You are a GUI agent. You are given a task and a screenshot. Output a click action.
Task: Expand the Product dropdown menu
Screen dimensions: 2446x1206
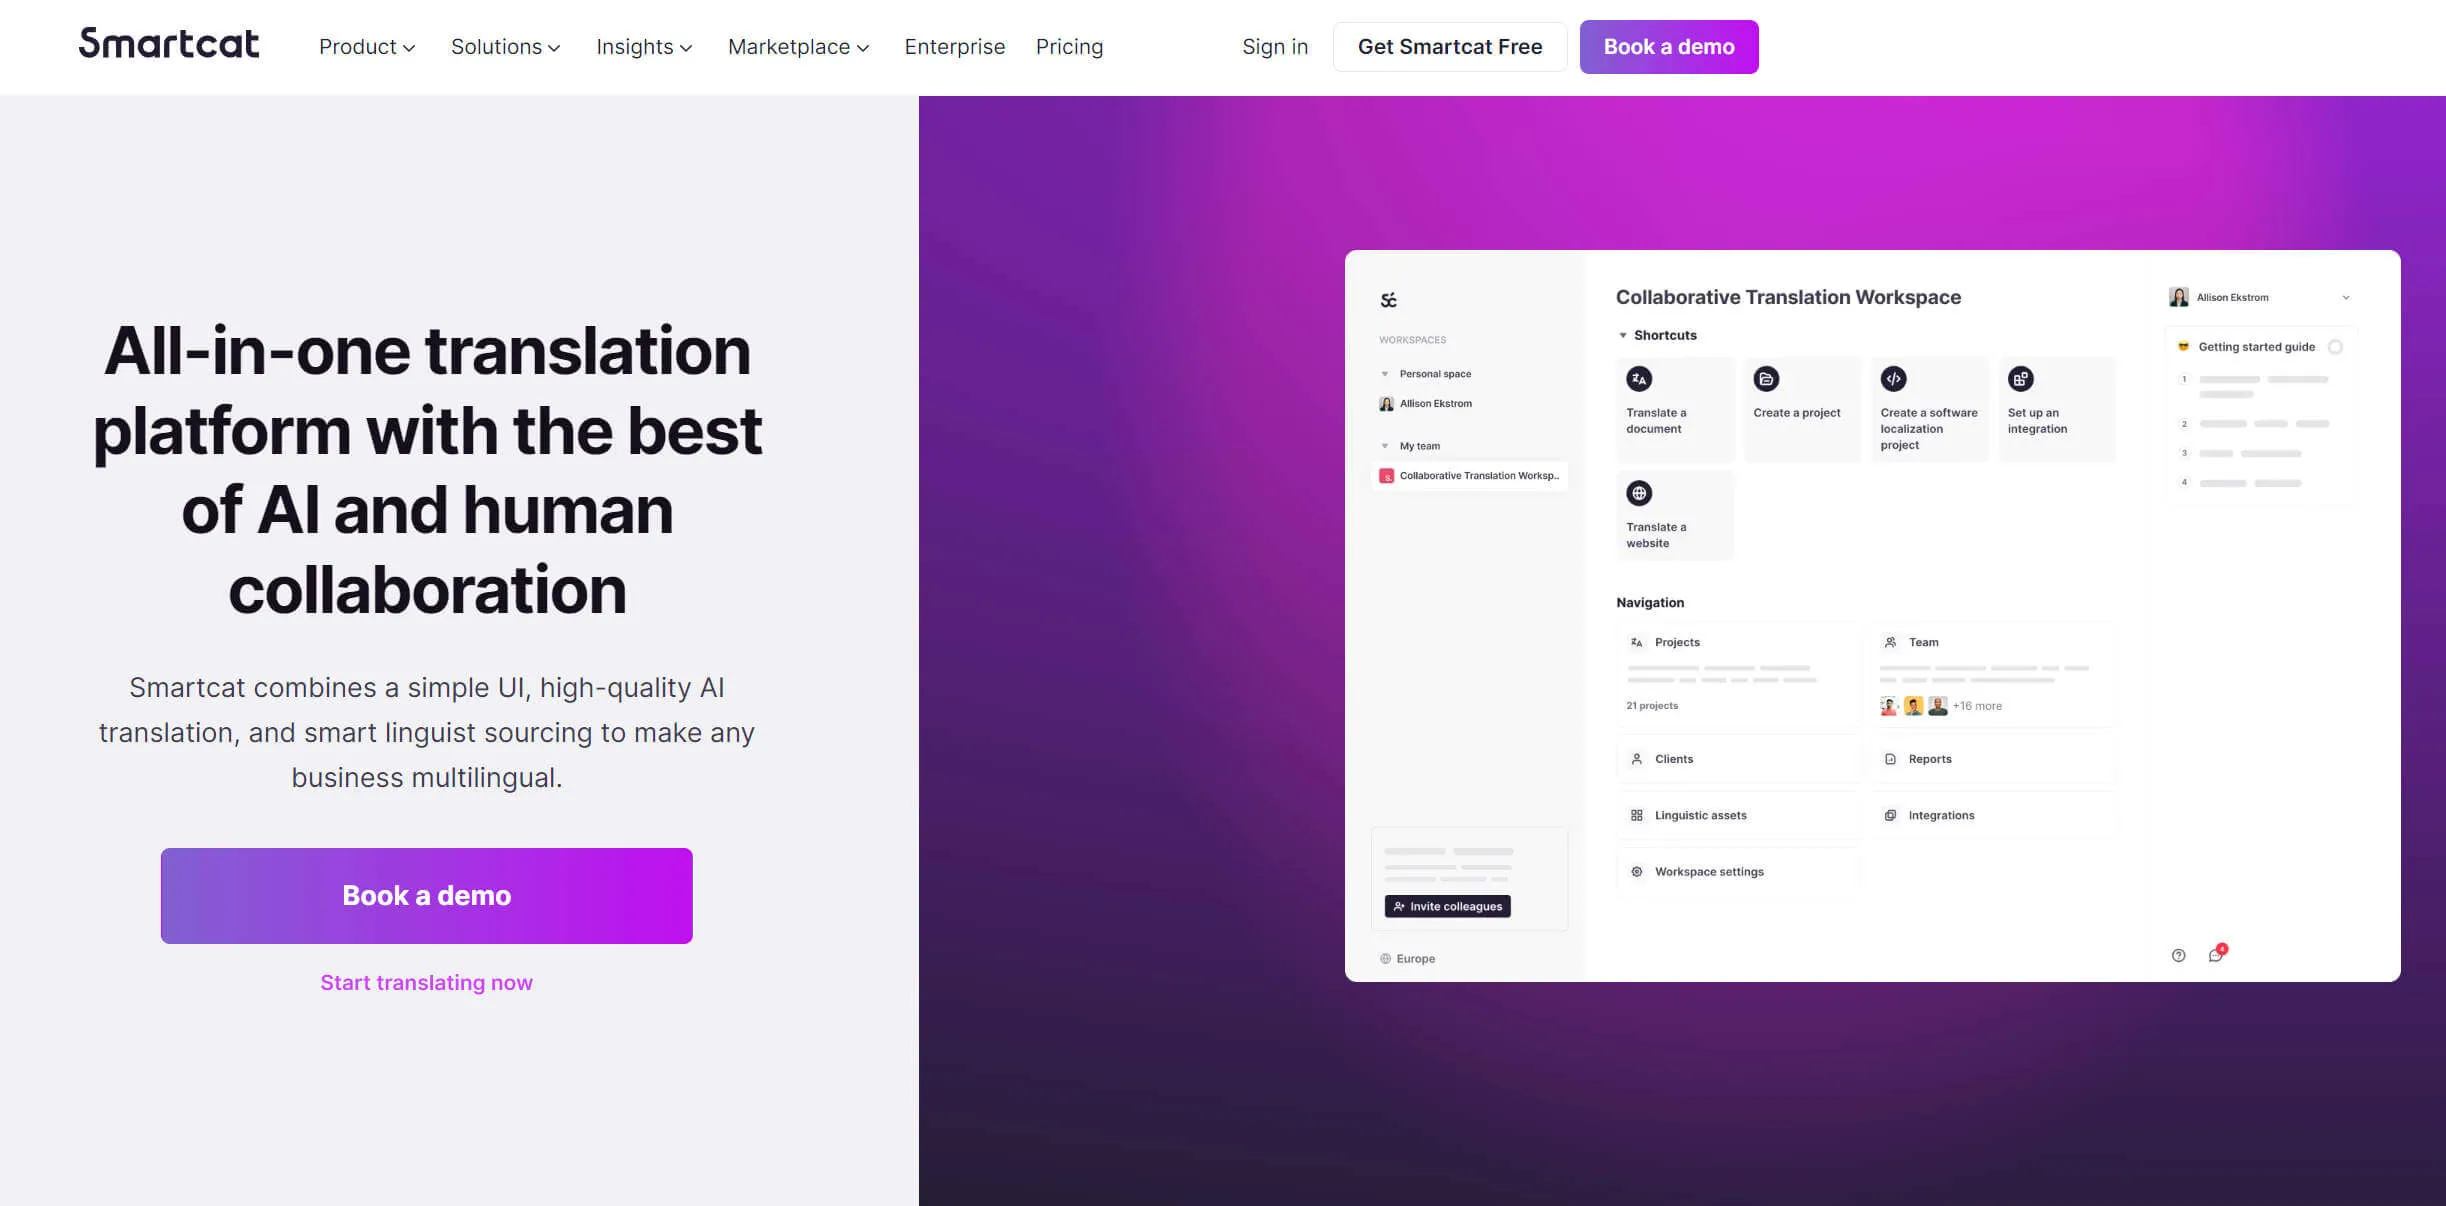pos(367,47)
